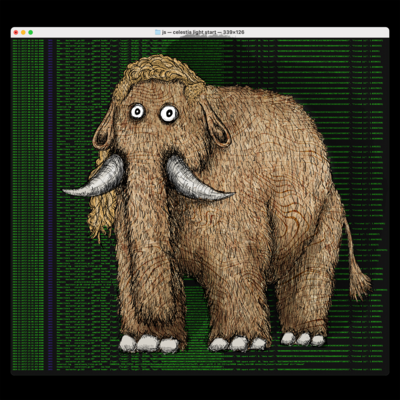Click the mammoth's right eye
Image resolution: width=400 pixels, height=400 pixels.
point(169,114)
